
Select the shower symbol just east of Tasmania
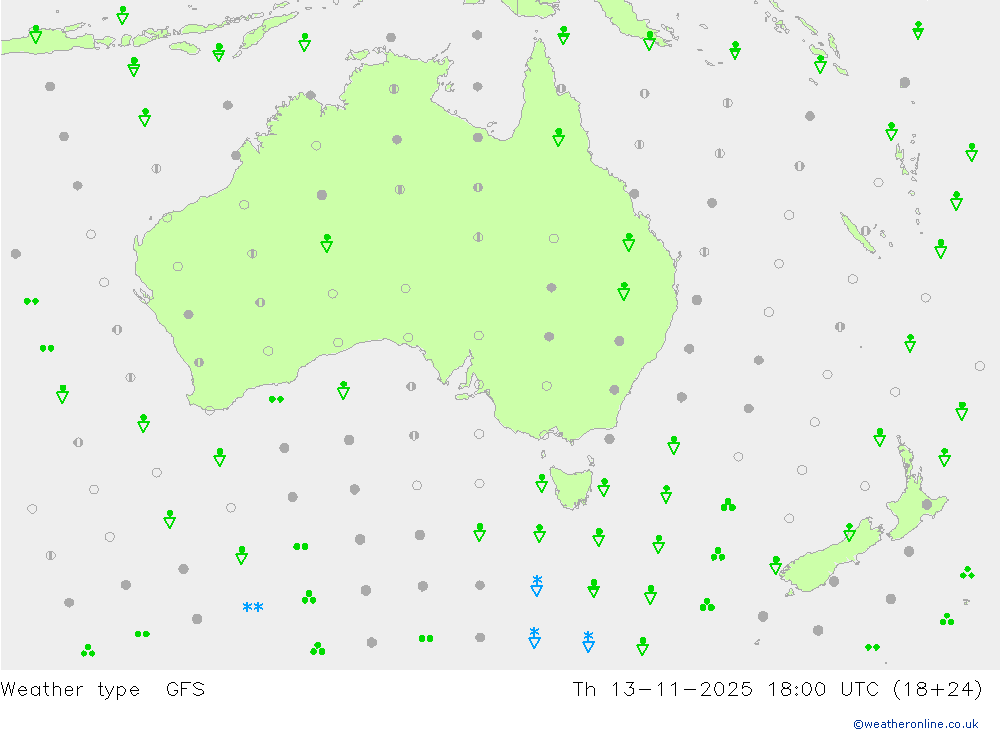pyautogui.click(x=604, y=487)
